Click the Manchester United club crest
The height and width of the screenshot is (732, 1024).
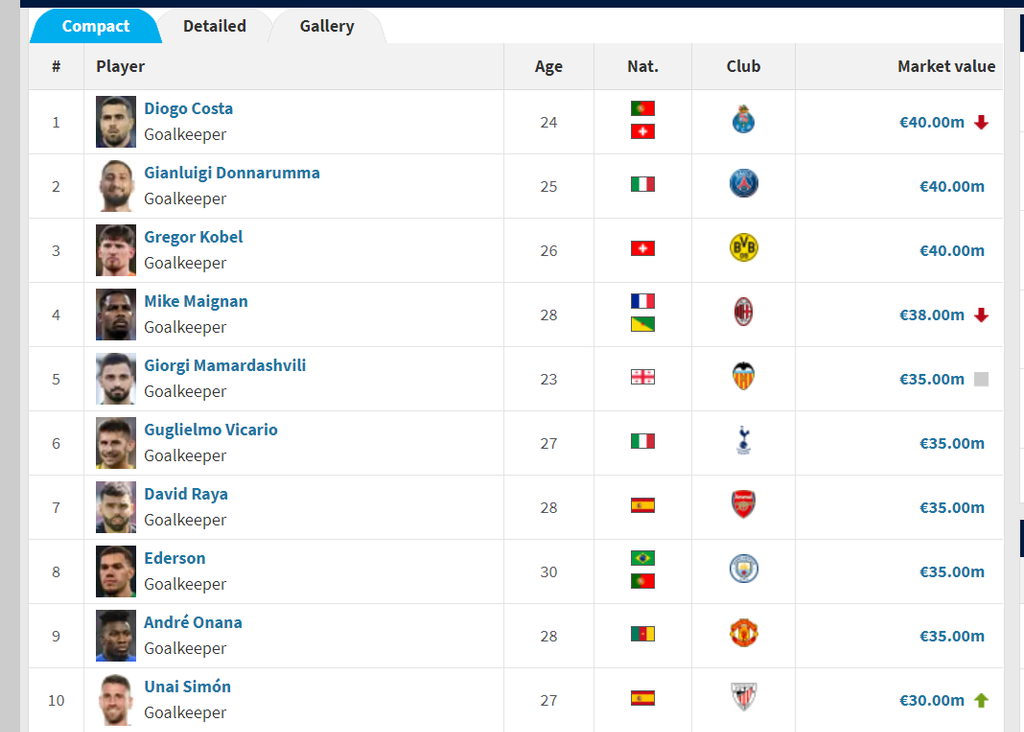coord(743,633)
